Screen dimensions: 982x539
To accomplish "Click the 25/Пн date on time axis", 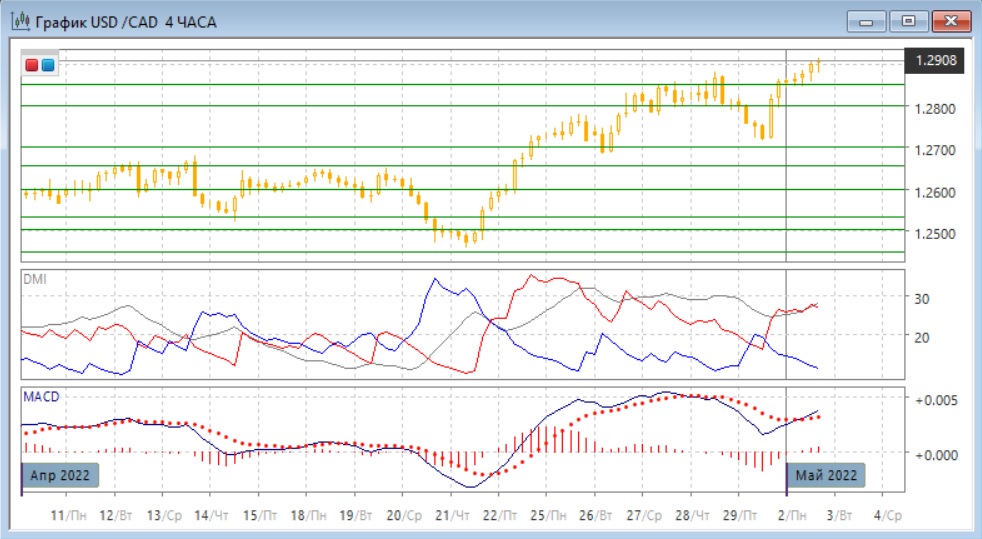I will (x=546, y=516).
